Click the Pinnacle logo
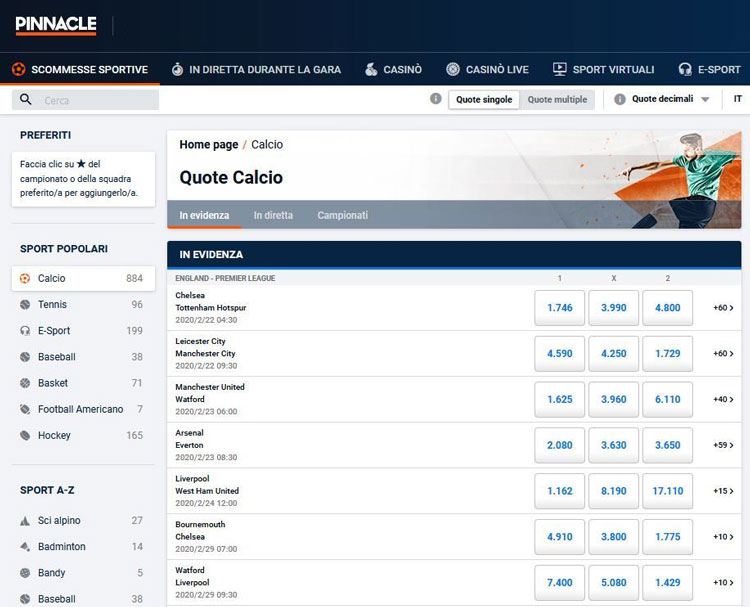Image resolution: width=750 pixels, height=607 pixels. [56, 25]
